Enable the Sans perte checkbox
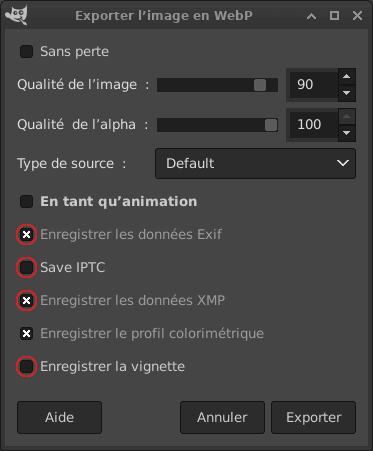The width and height of the screenshot is (373, 451). point(26,52)
